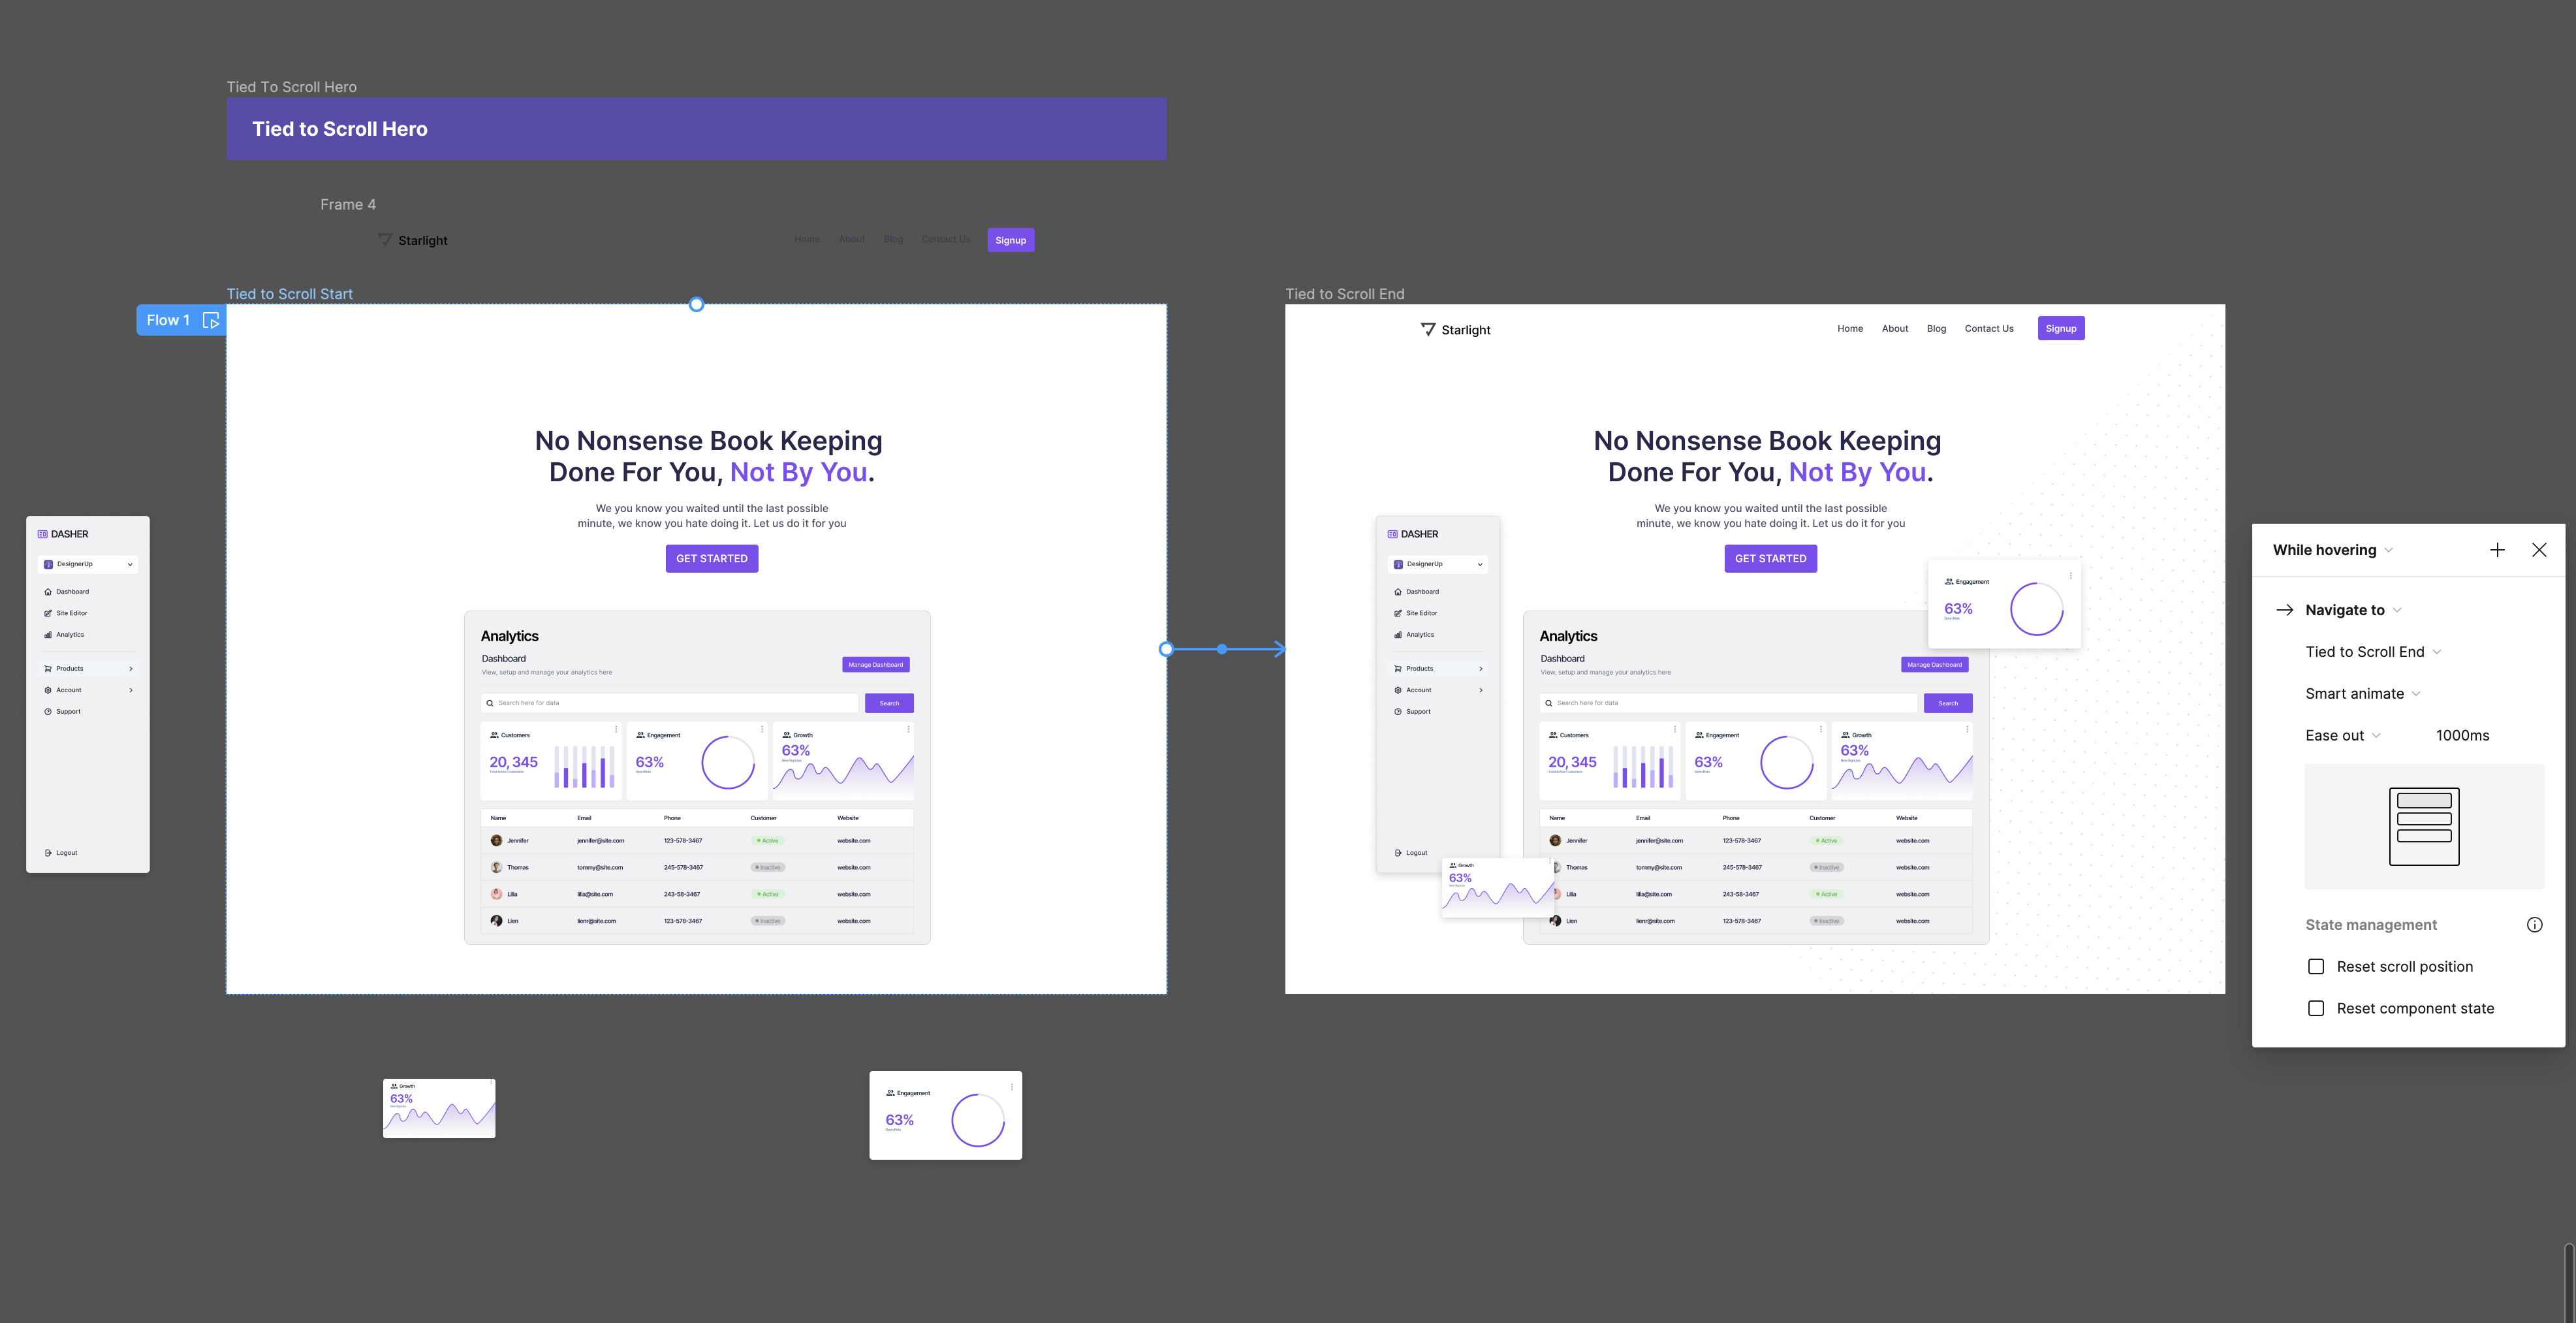Image resolution: width=2576 pixels, height=1323 pixels.
Task: Expand the Ease out animation type dropdown
Action: tap(2343, 734)
